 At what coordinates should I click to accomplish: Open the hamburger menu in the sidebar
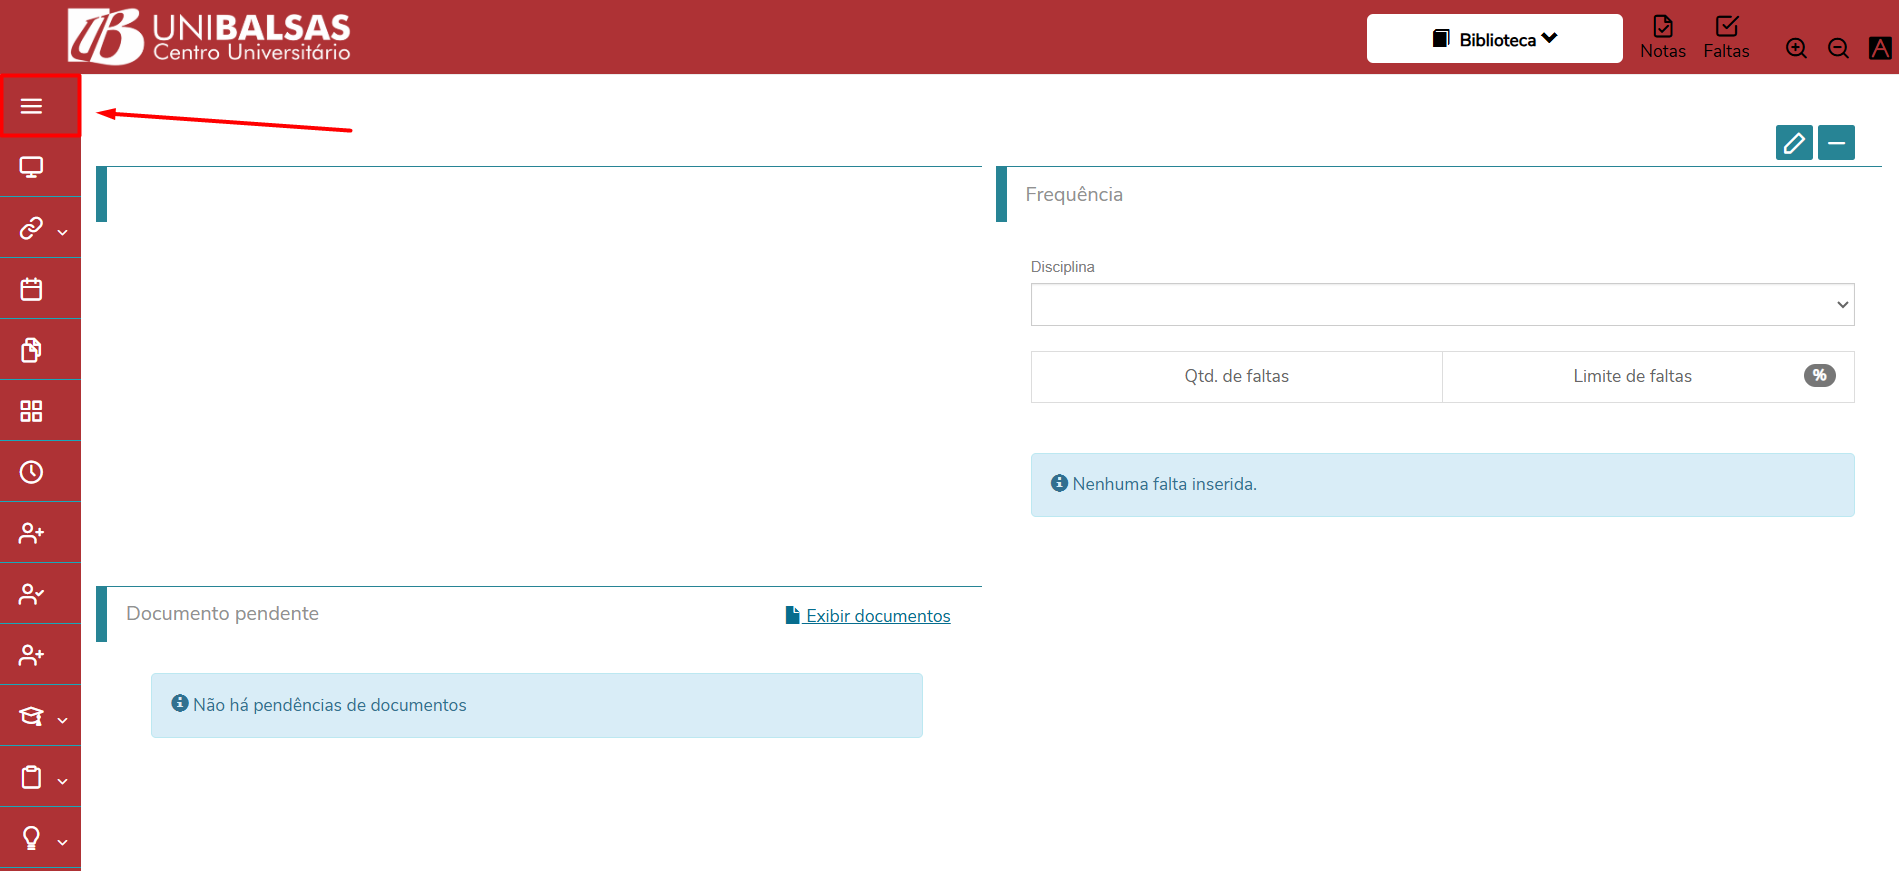31,106
